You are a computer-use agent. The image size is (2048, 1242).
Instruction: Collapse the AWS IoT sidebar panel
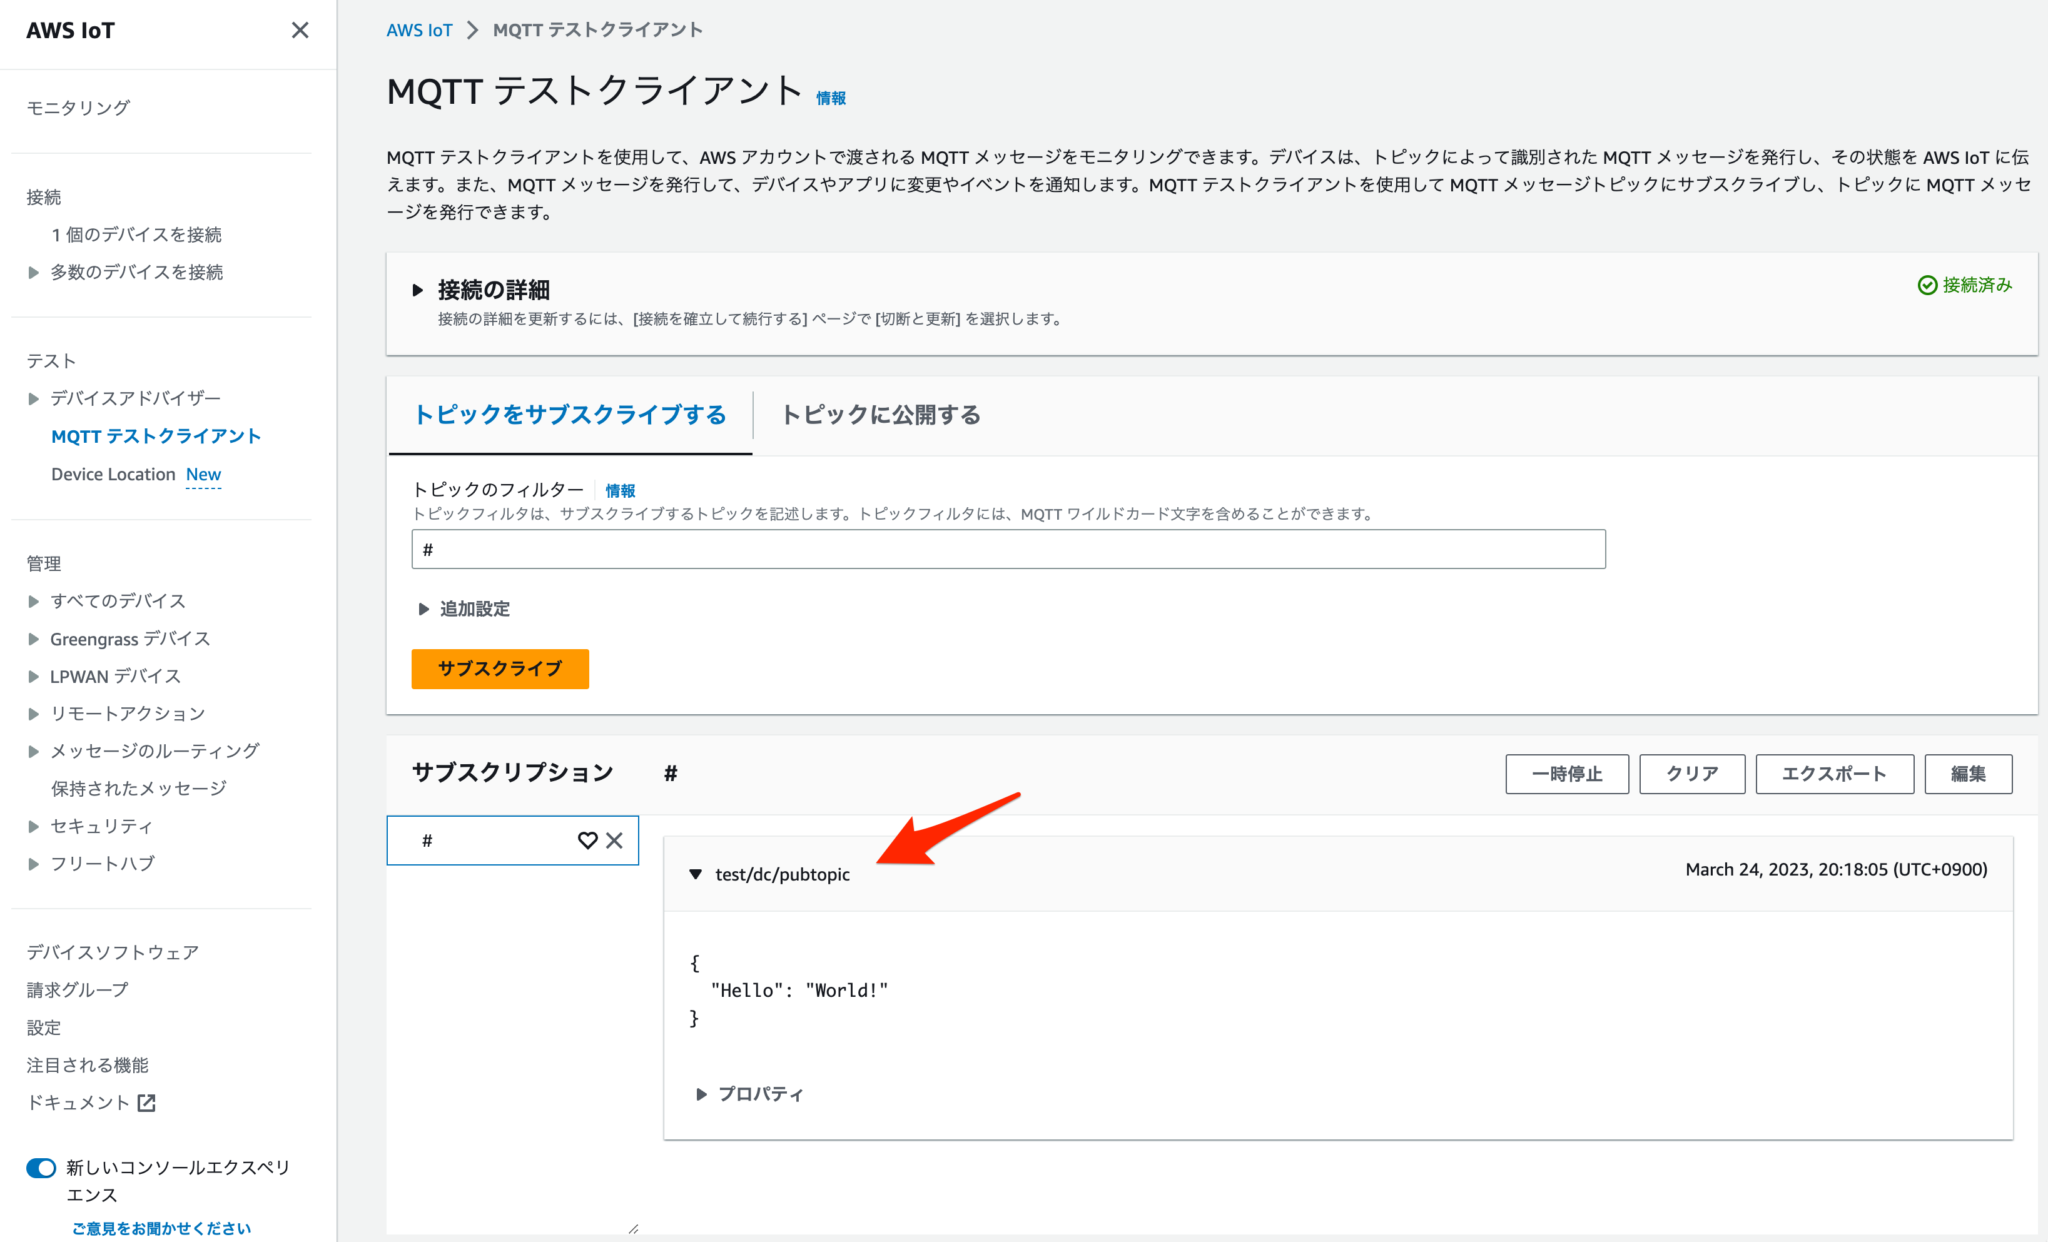[x=299, y=30]
